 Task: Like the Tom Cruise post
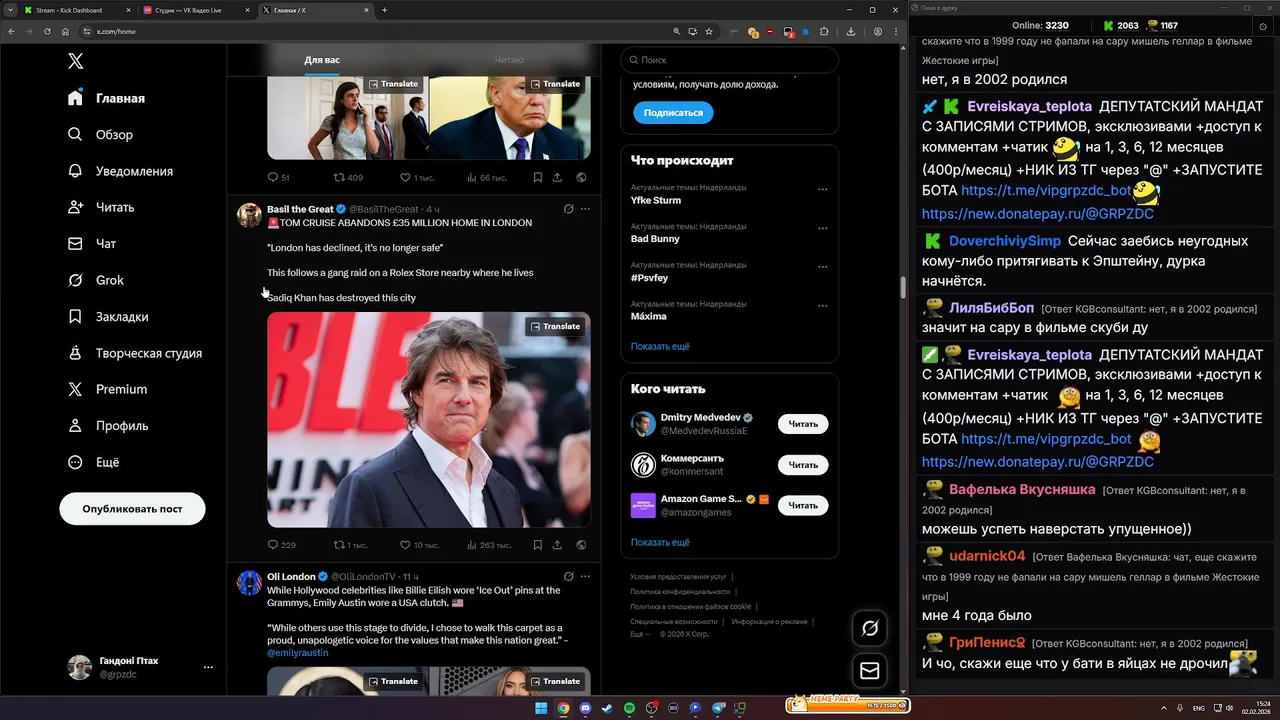tap(419, 545)
